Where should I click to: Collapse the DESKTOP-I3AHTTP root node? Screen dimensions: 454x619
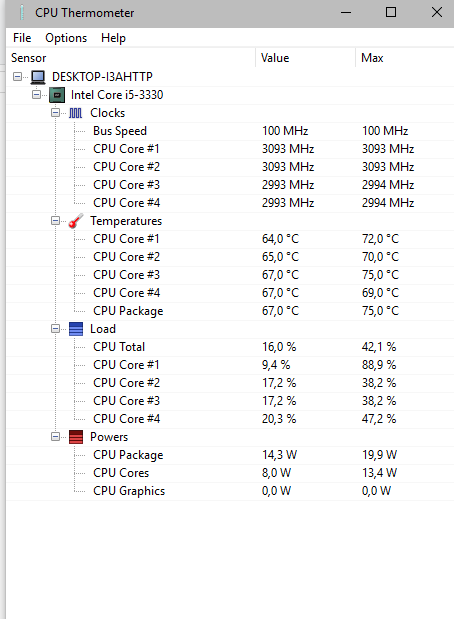[17, 77]
